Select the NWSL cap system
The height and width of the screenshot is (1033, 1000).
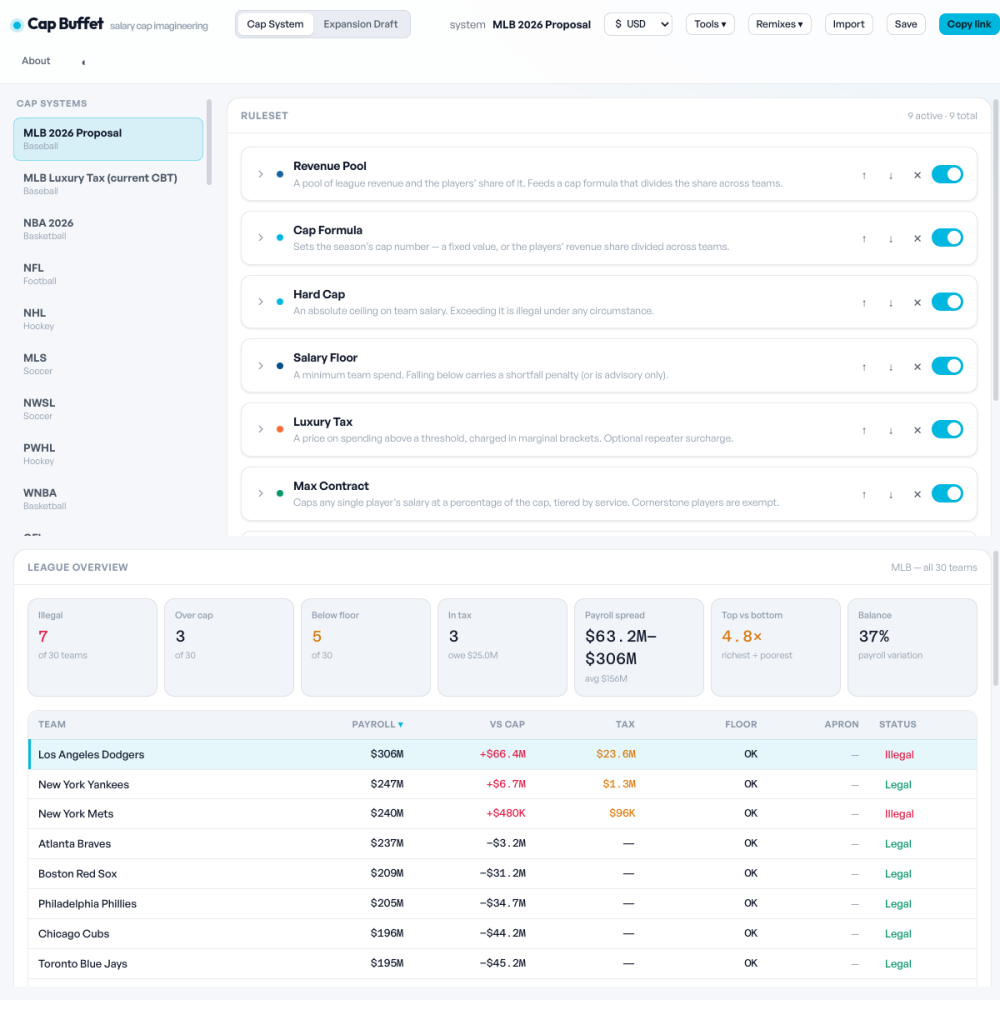[108, 408]
